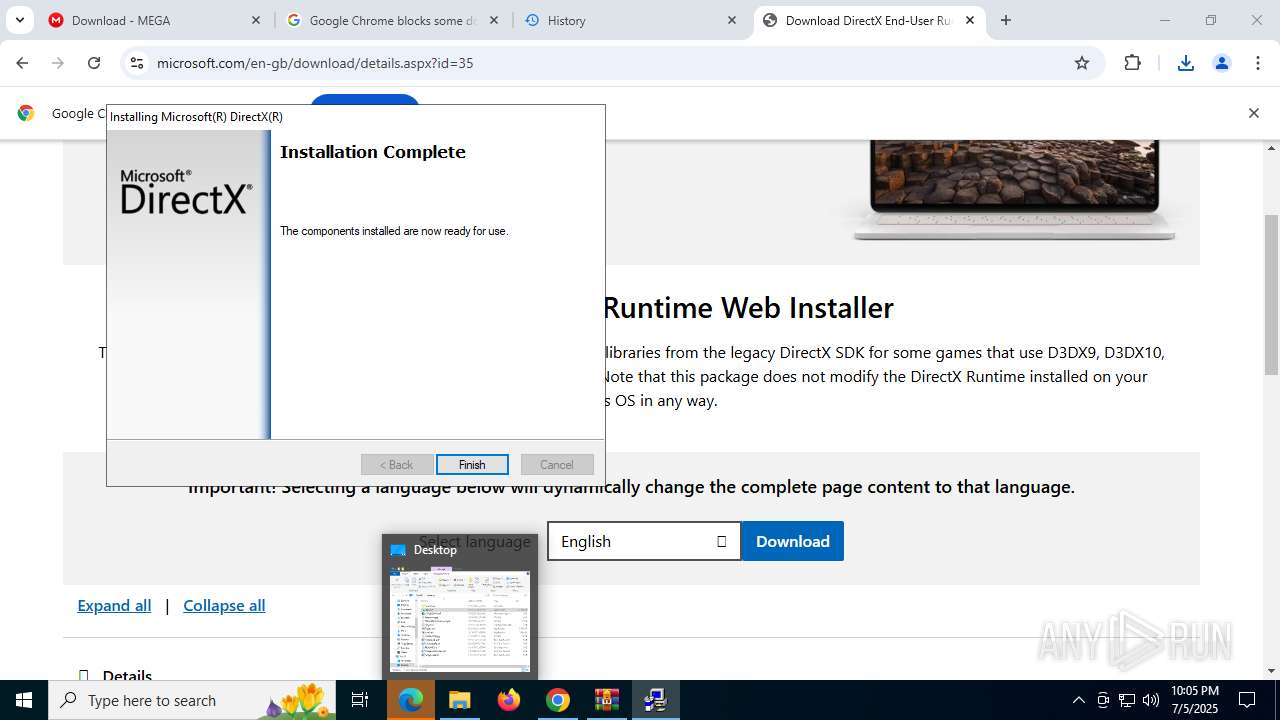Open Chrome three-dot menu
The image size is (1280, 720).
click(1258, 63)
